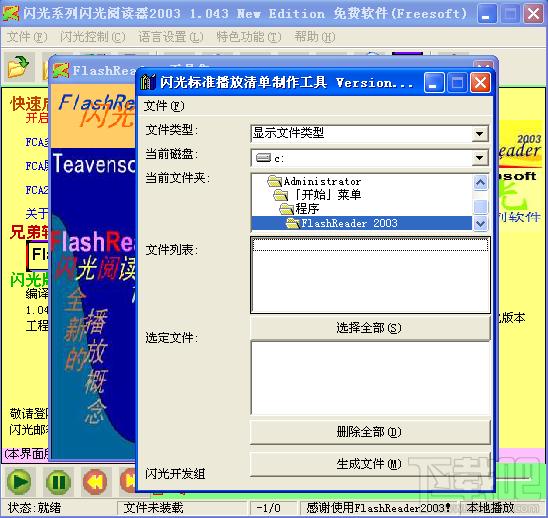This screenshot has width=548, height=518.
Task: Click the 选择全部(S) button
Action: click(x=370, y=328)
